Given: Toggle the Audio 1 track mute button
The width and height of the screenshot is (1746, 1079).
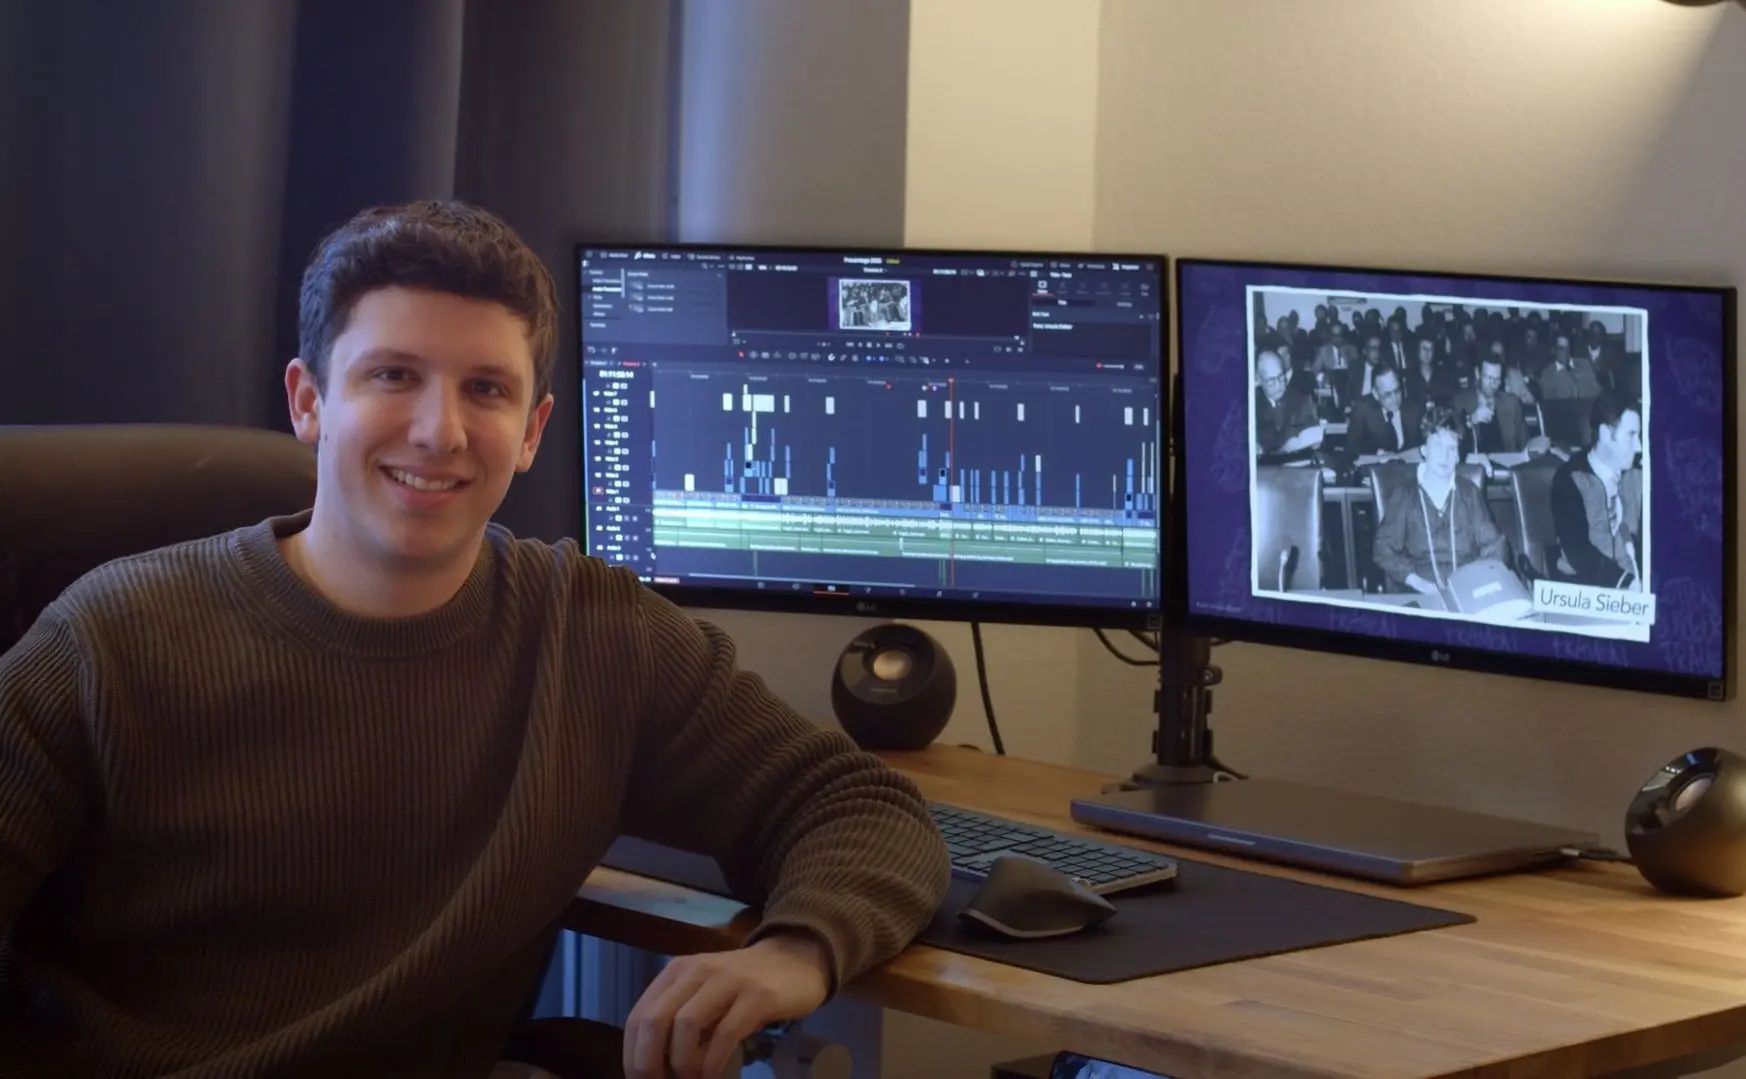Looking at the screenshot, I should tap(635, 518).
